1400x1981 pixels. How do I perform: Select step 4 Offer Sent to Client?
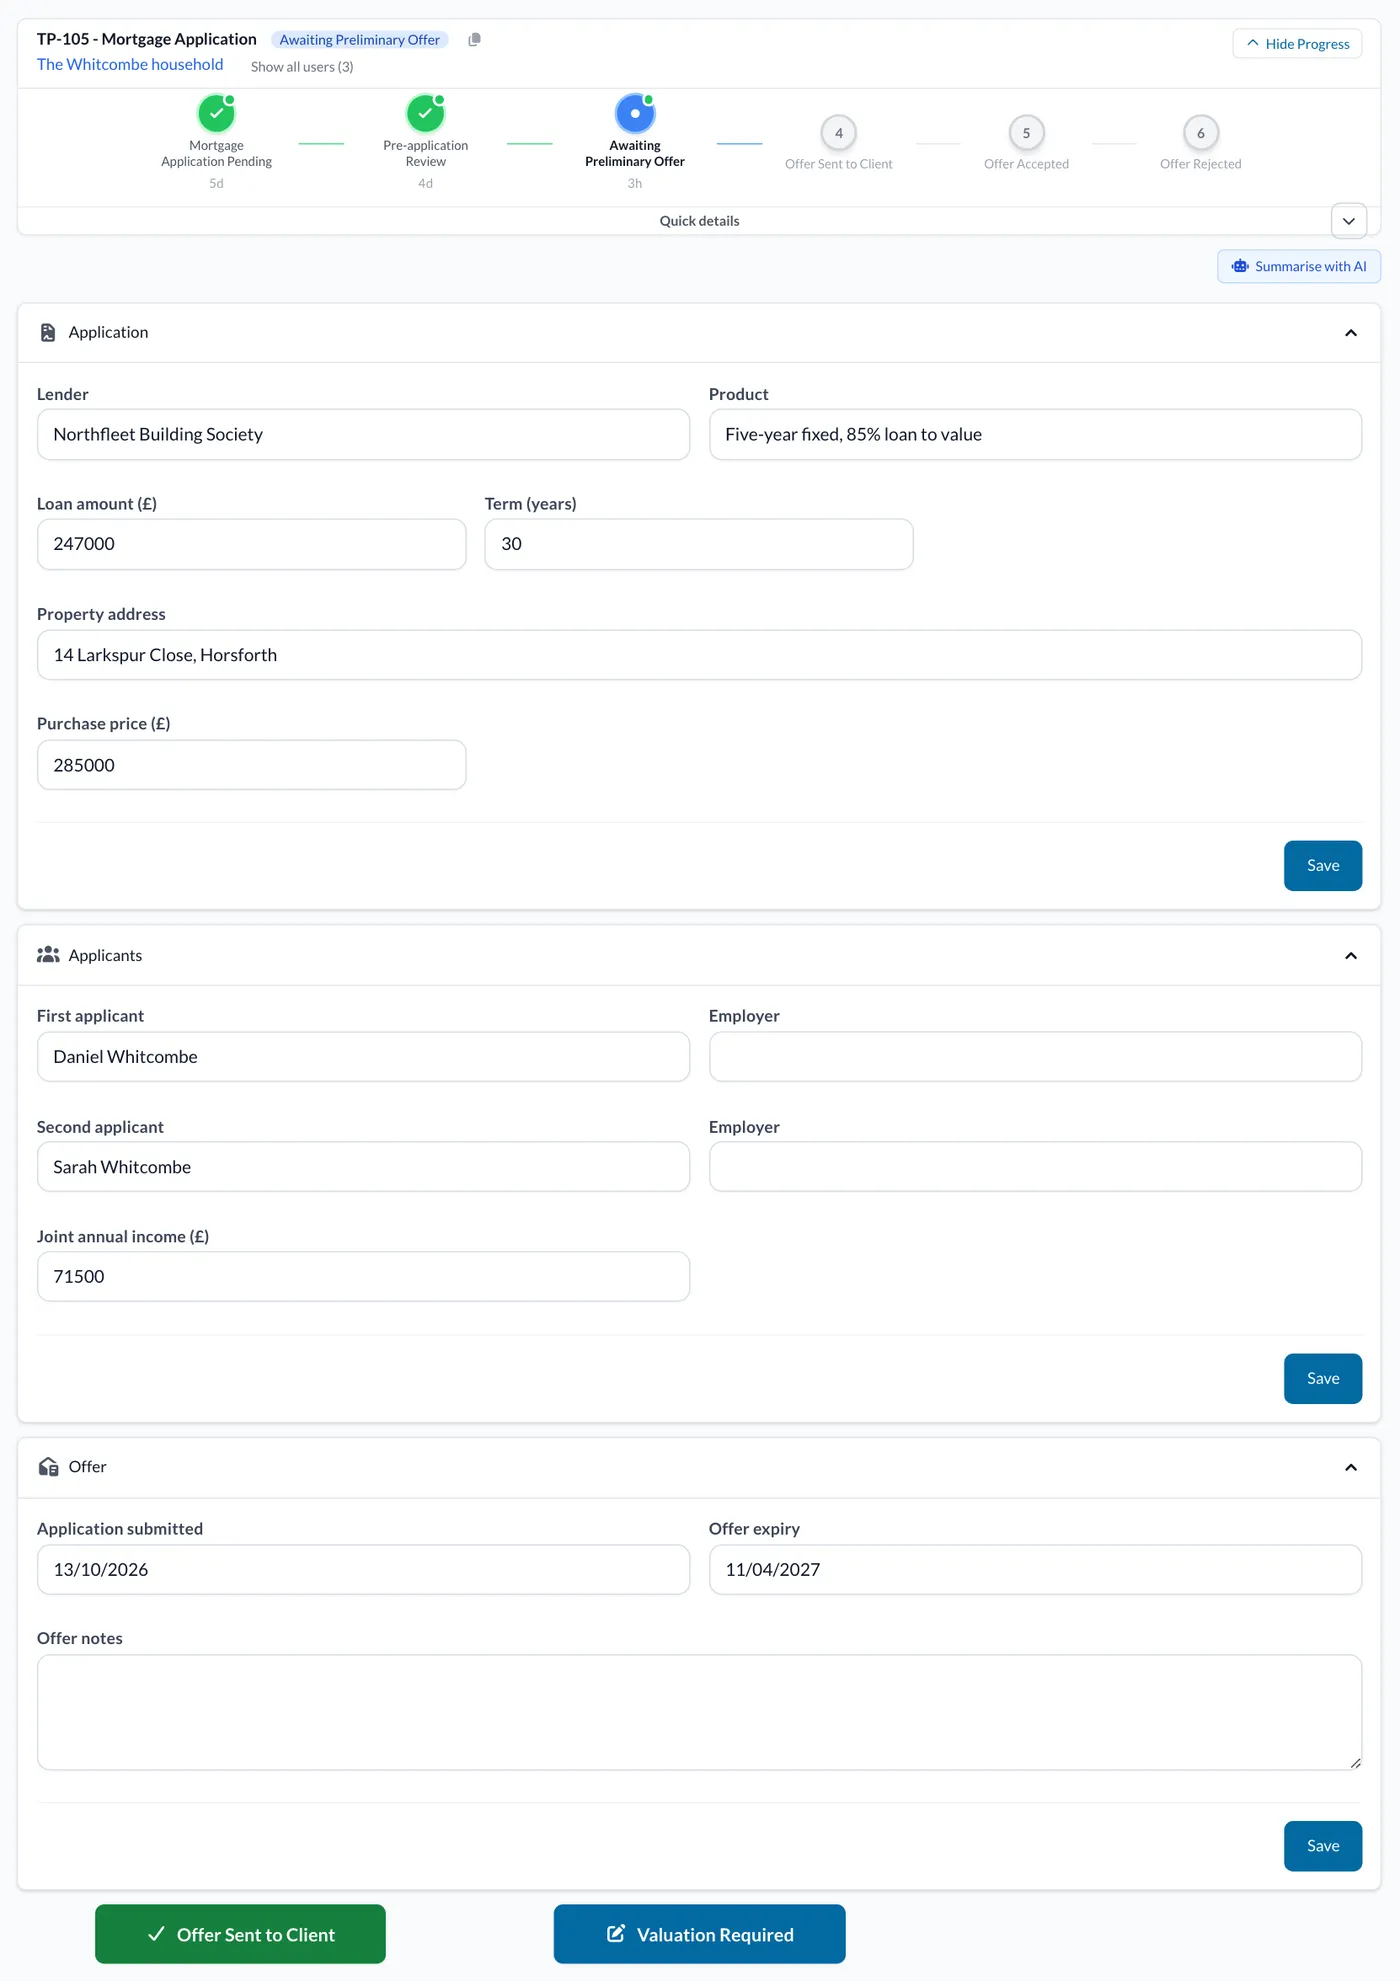tap(839, 133)
